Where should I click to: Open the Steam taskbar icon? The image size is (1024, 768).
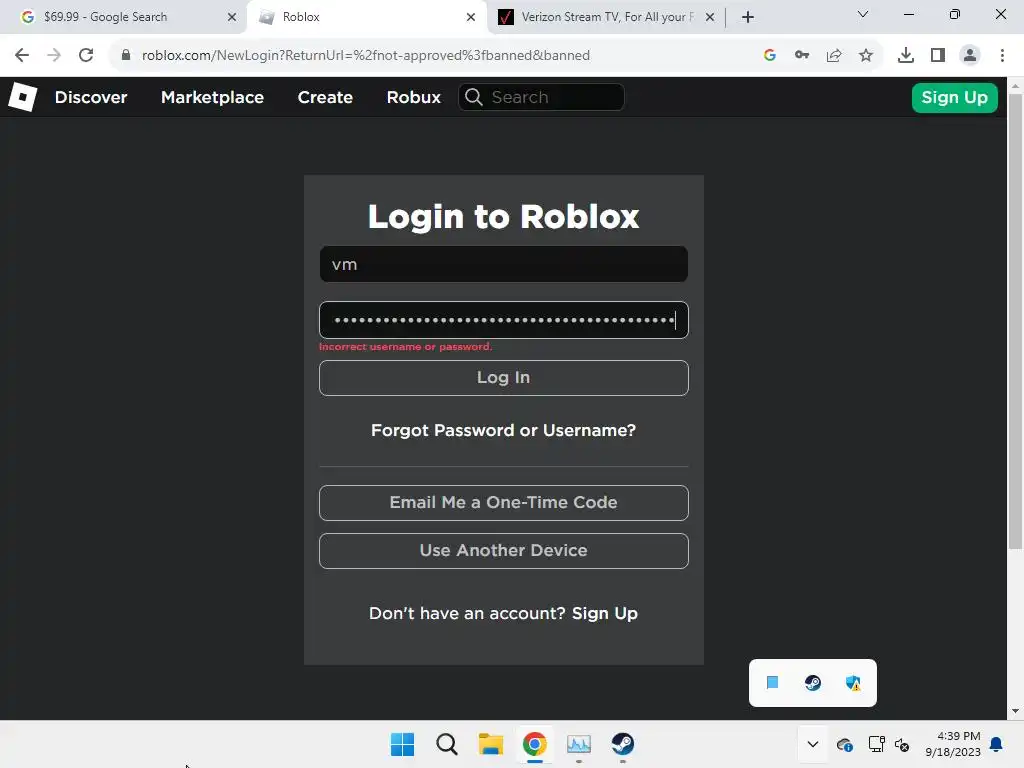pyautogui.click(x=622, y=744)
